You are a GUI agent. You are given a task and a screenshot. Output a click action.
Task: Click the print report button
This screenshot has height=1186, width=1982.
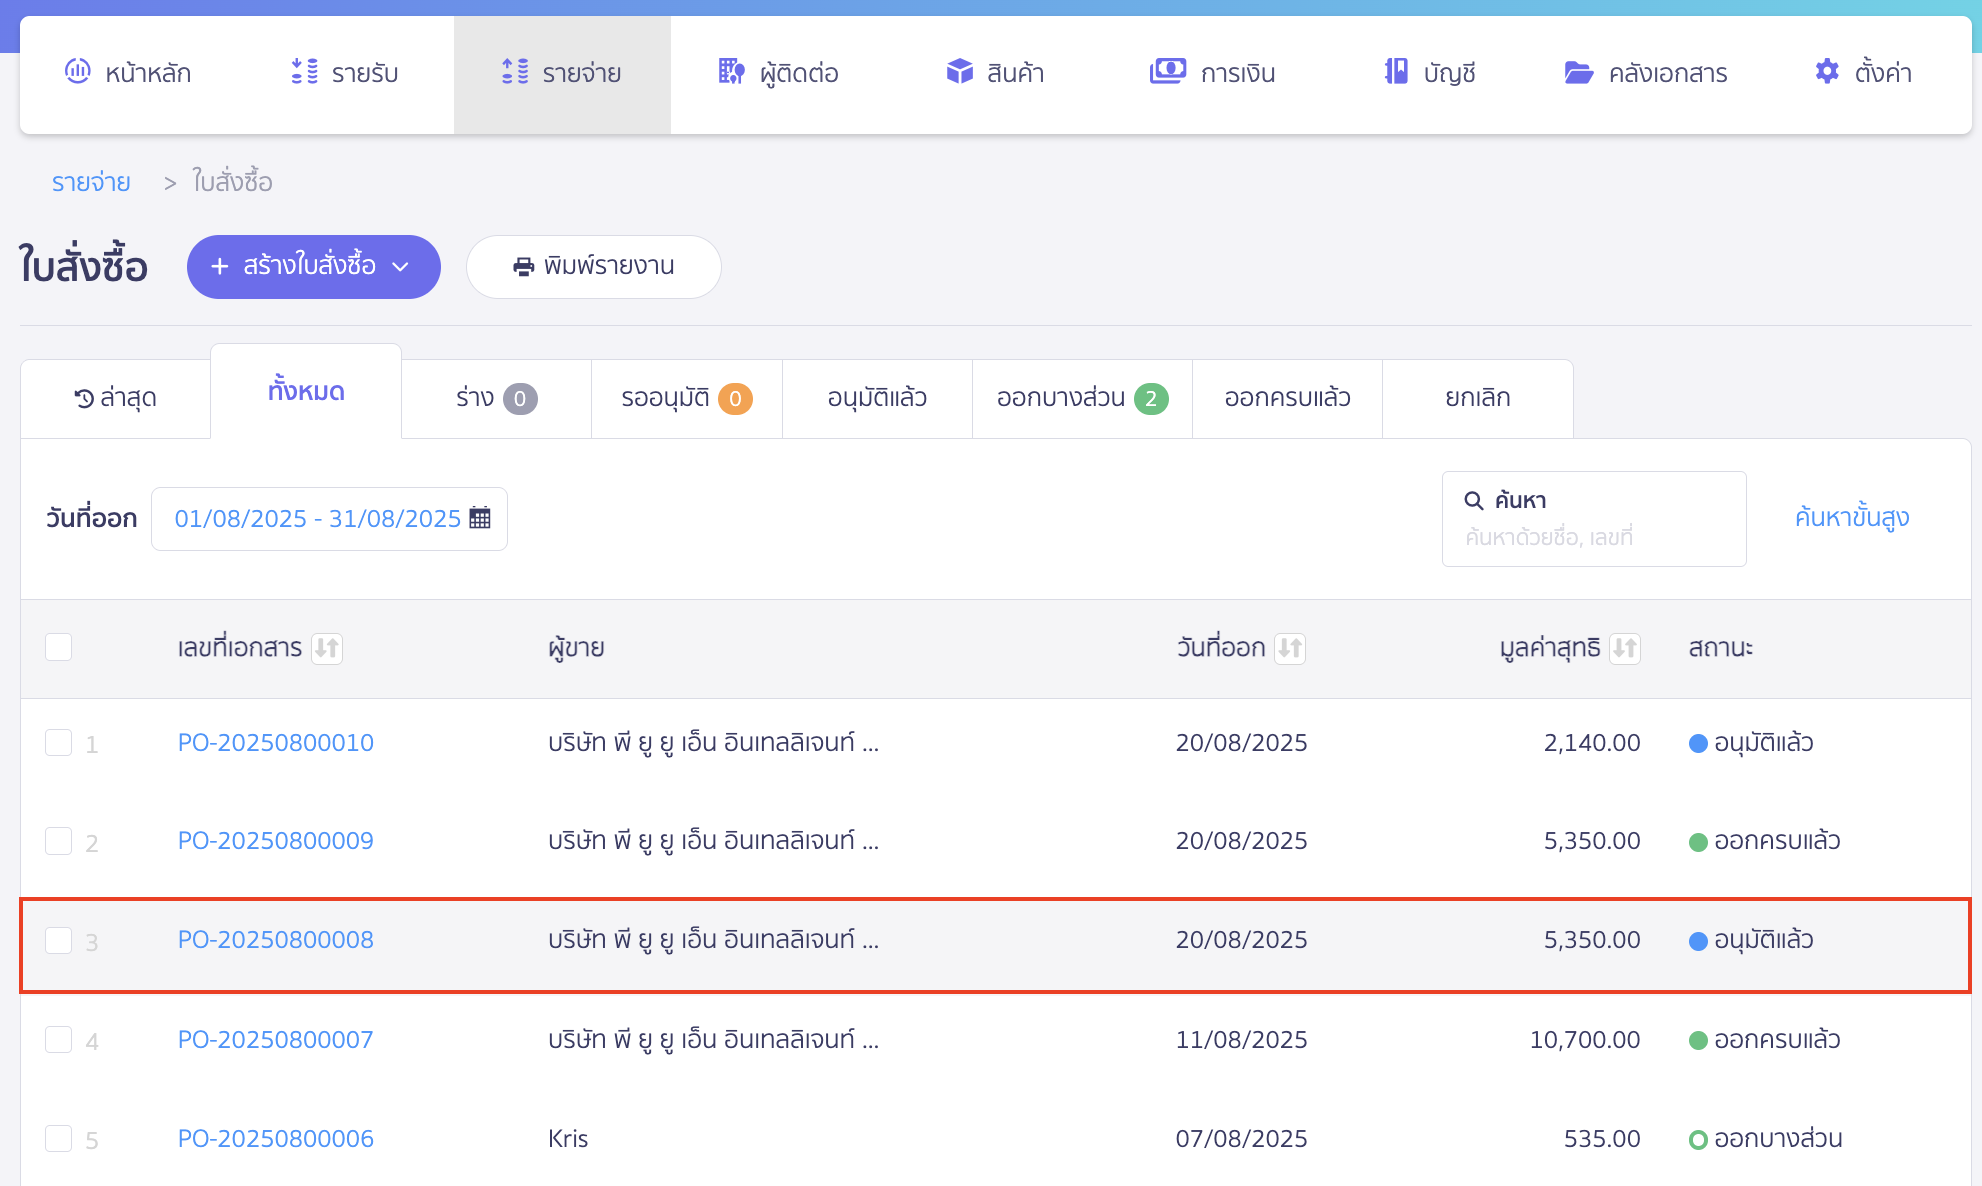click(x=593, y=267)
